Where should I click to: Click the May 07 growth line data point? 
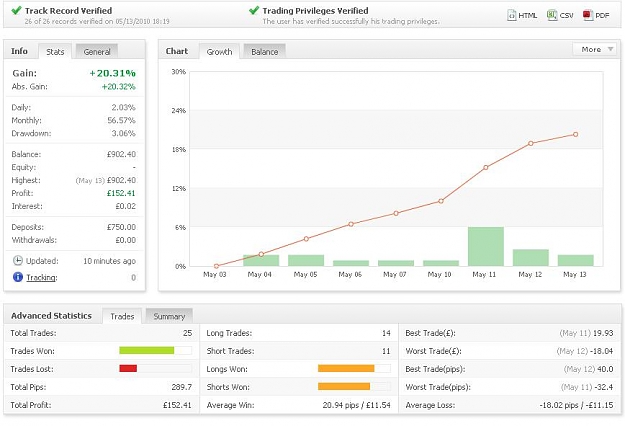tap(396, 213)
